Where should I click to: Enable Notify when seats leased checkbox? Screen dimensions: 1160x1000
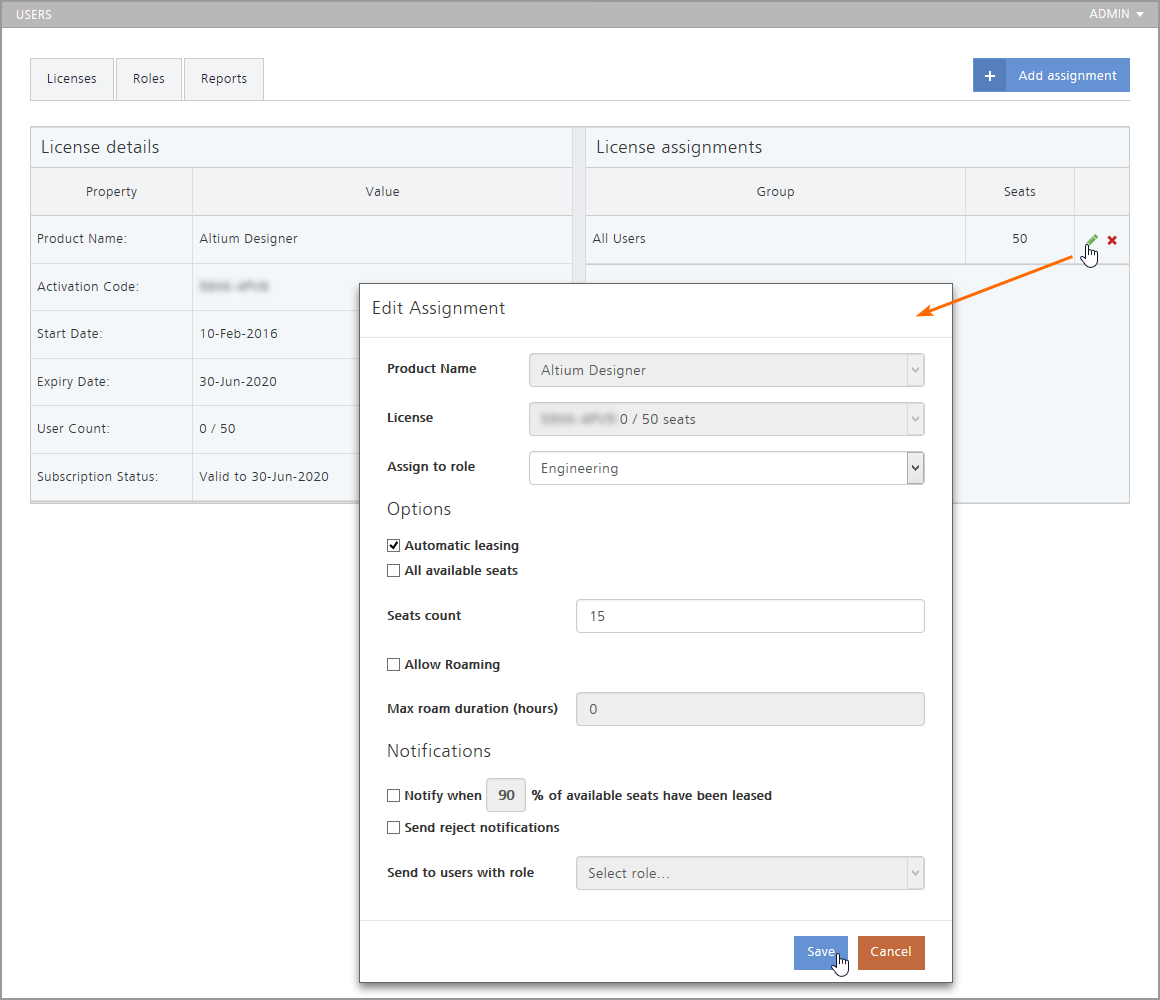pos(394,796)
